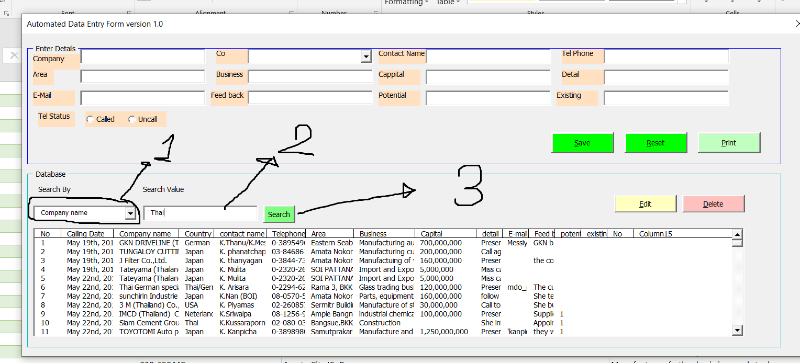Click the Company input field

click(x=142, y=57)
